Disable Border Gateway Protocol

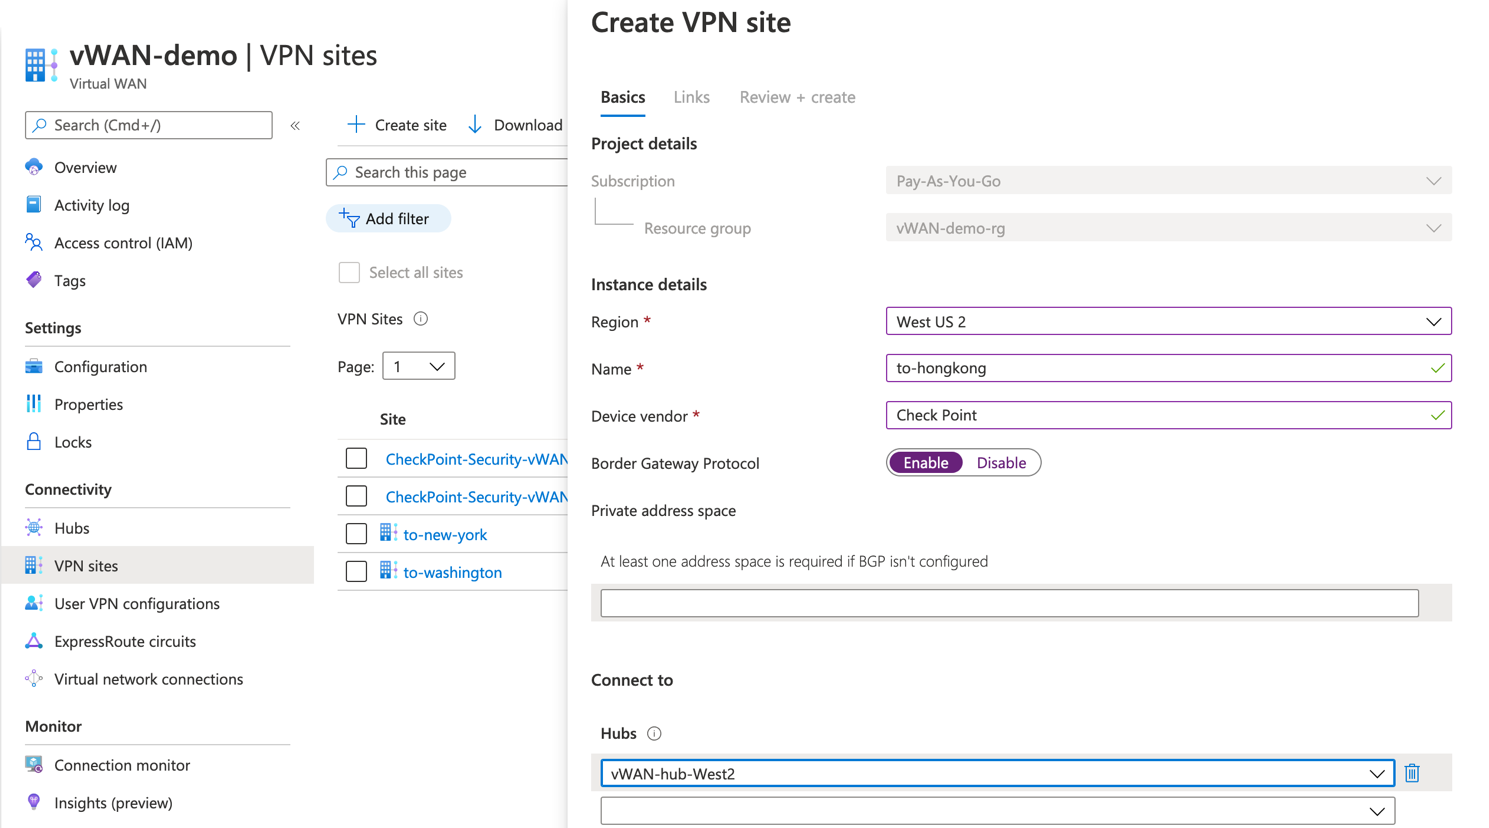click(1001, 463)
